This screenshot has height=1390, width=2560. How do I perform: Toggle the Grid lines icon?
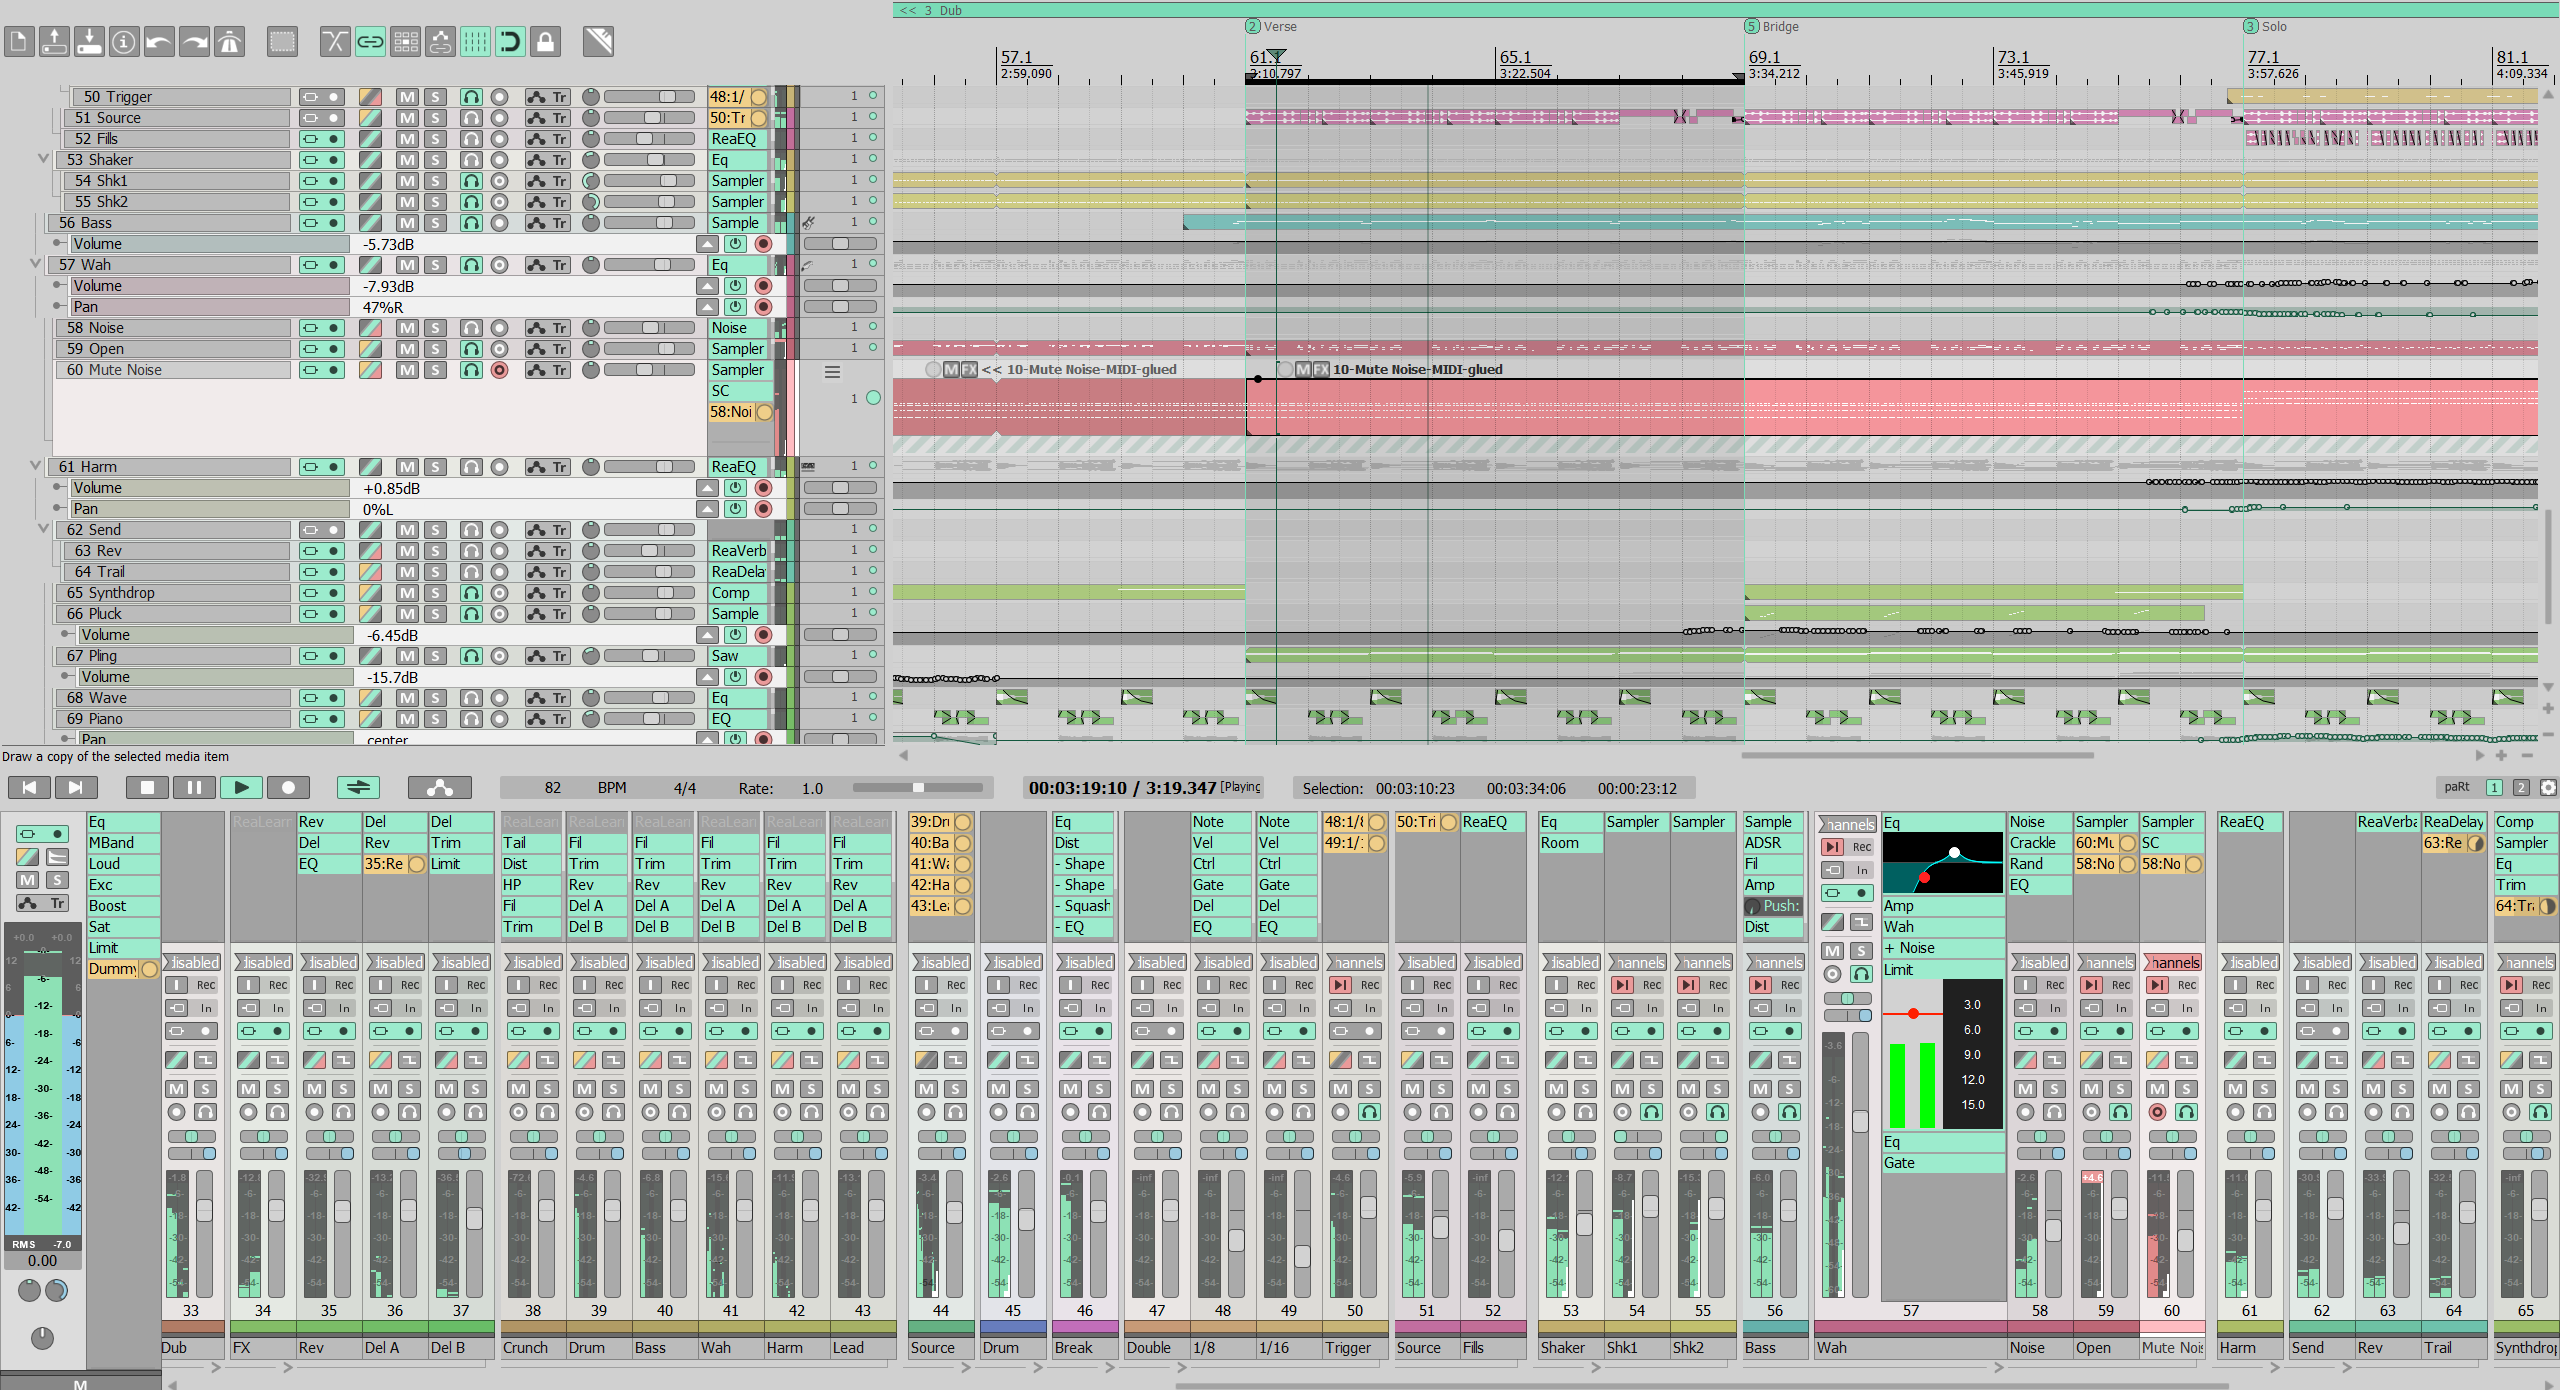[475, 42]
